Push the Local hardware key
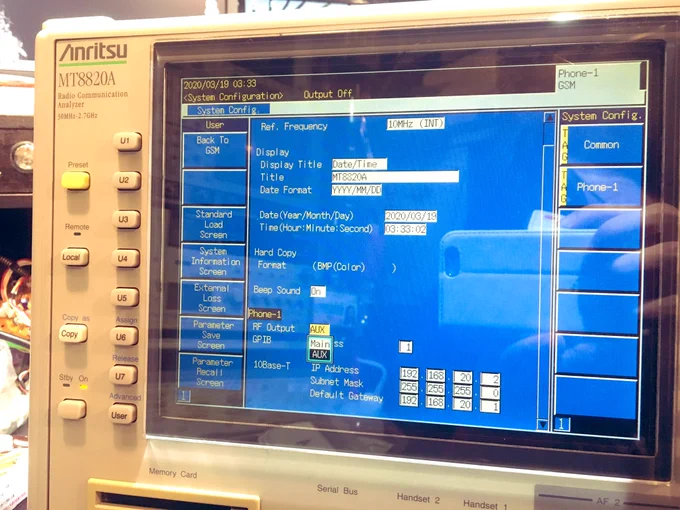The height and width of the screenshot is (510, 680). pyautogui.click(x=75, y=257)
